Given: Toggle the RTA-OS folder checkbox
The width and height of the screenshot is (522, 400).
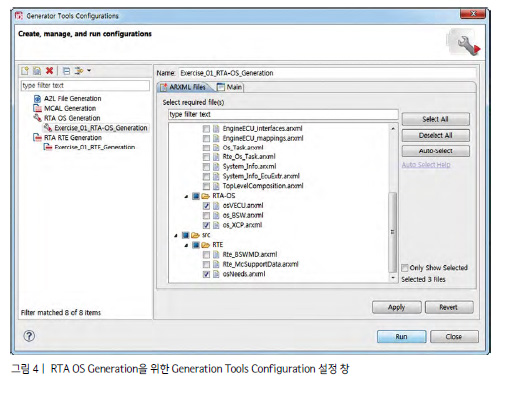Looking at the screenshot, I should 196,196.
